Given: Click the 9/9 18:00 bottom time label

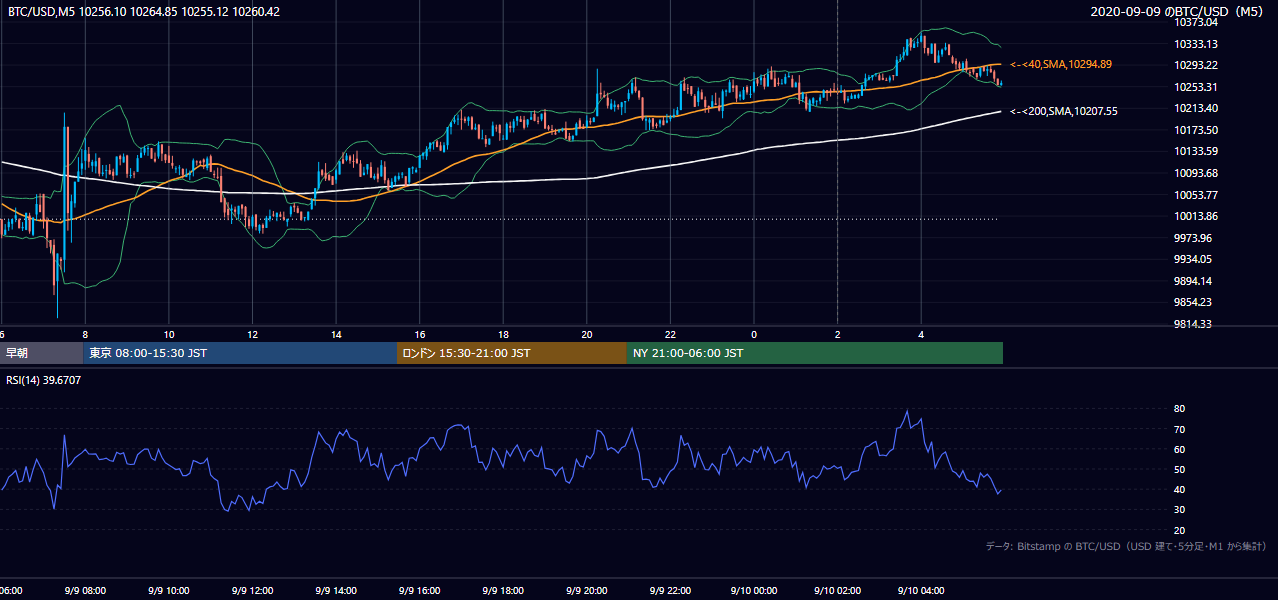Looking at the screenshot, I should click(504, 591).
